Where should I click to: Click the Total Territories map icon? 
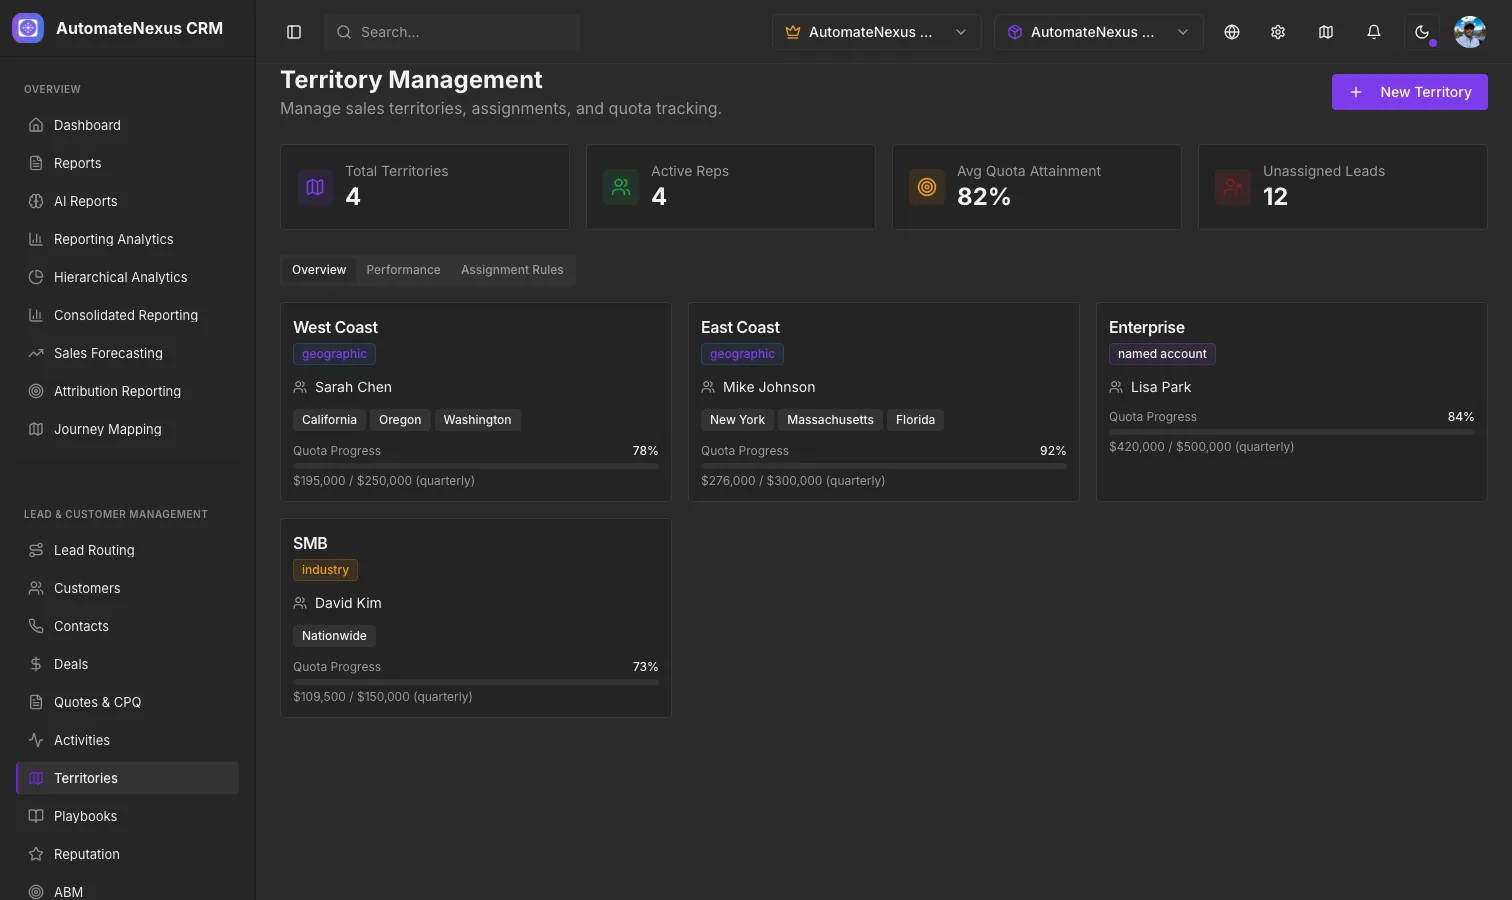tap(315, 187)
